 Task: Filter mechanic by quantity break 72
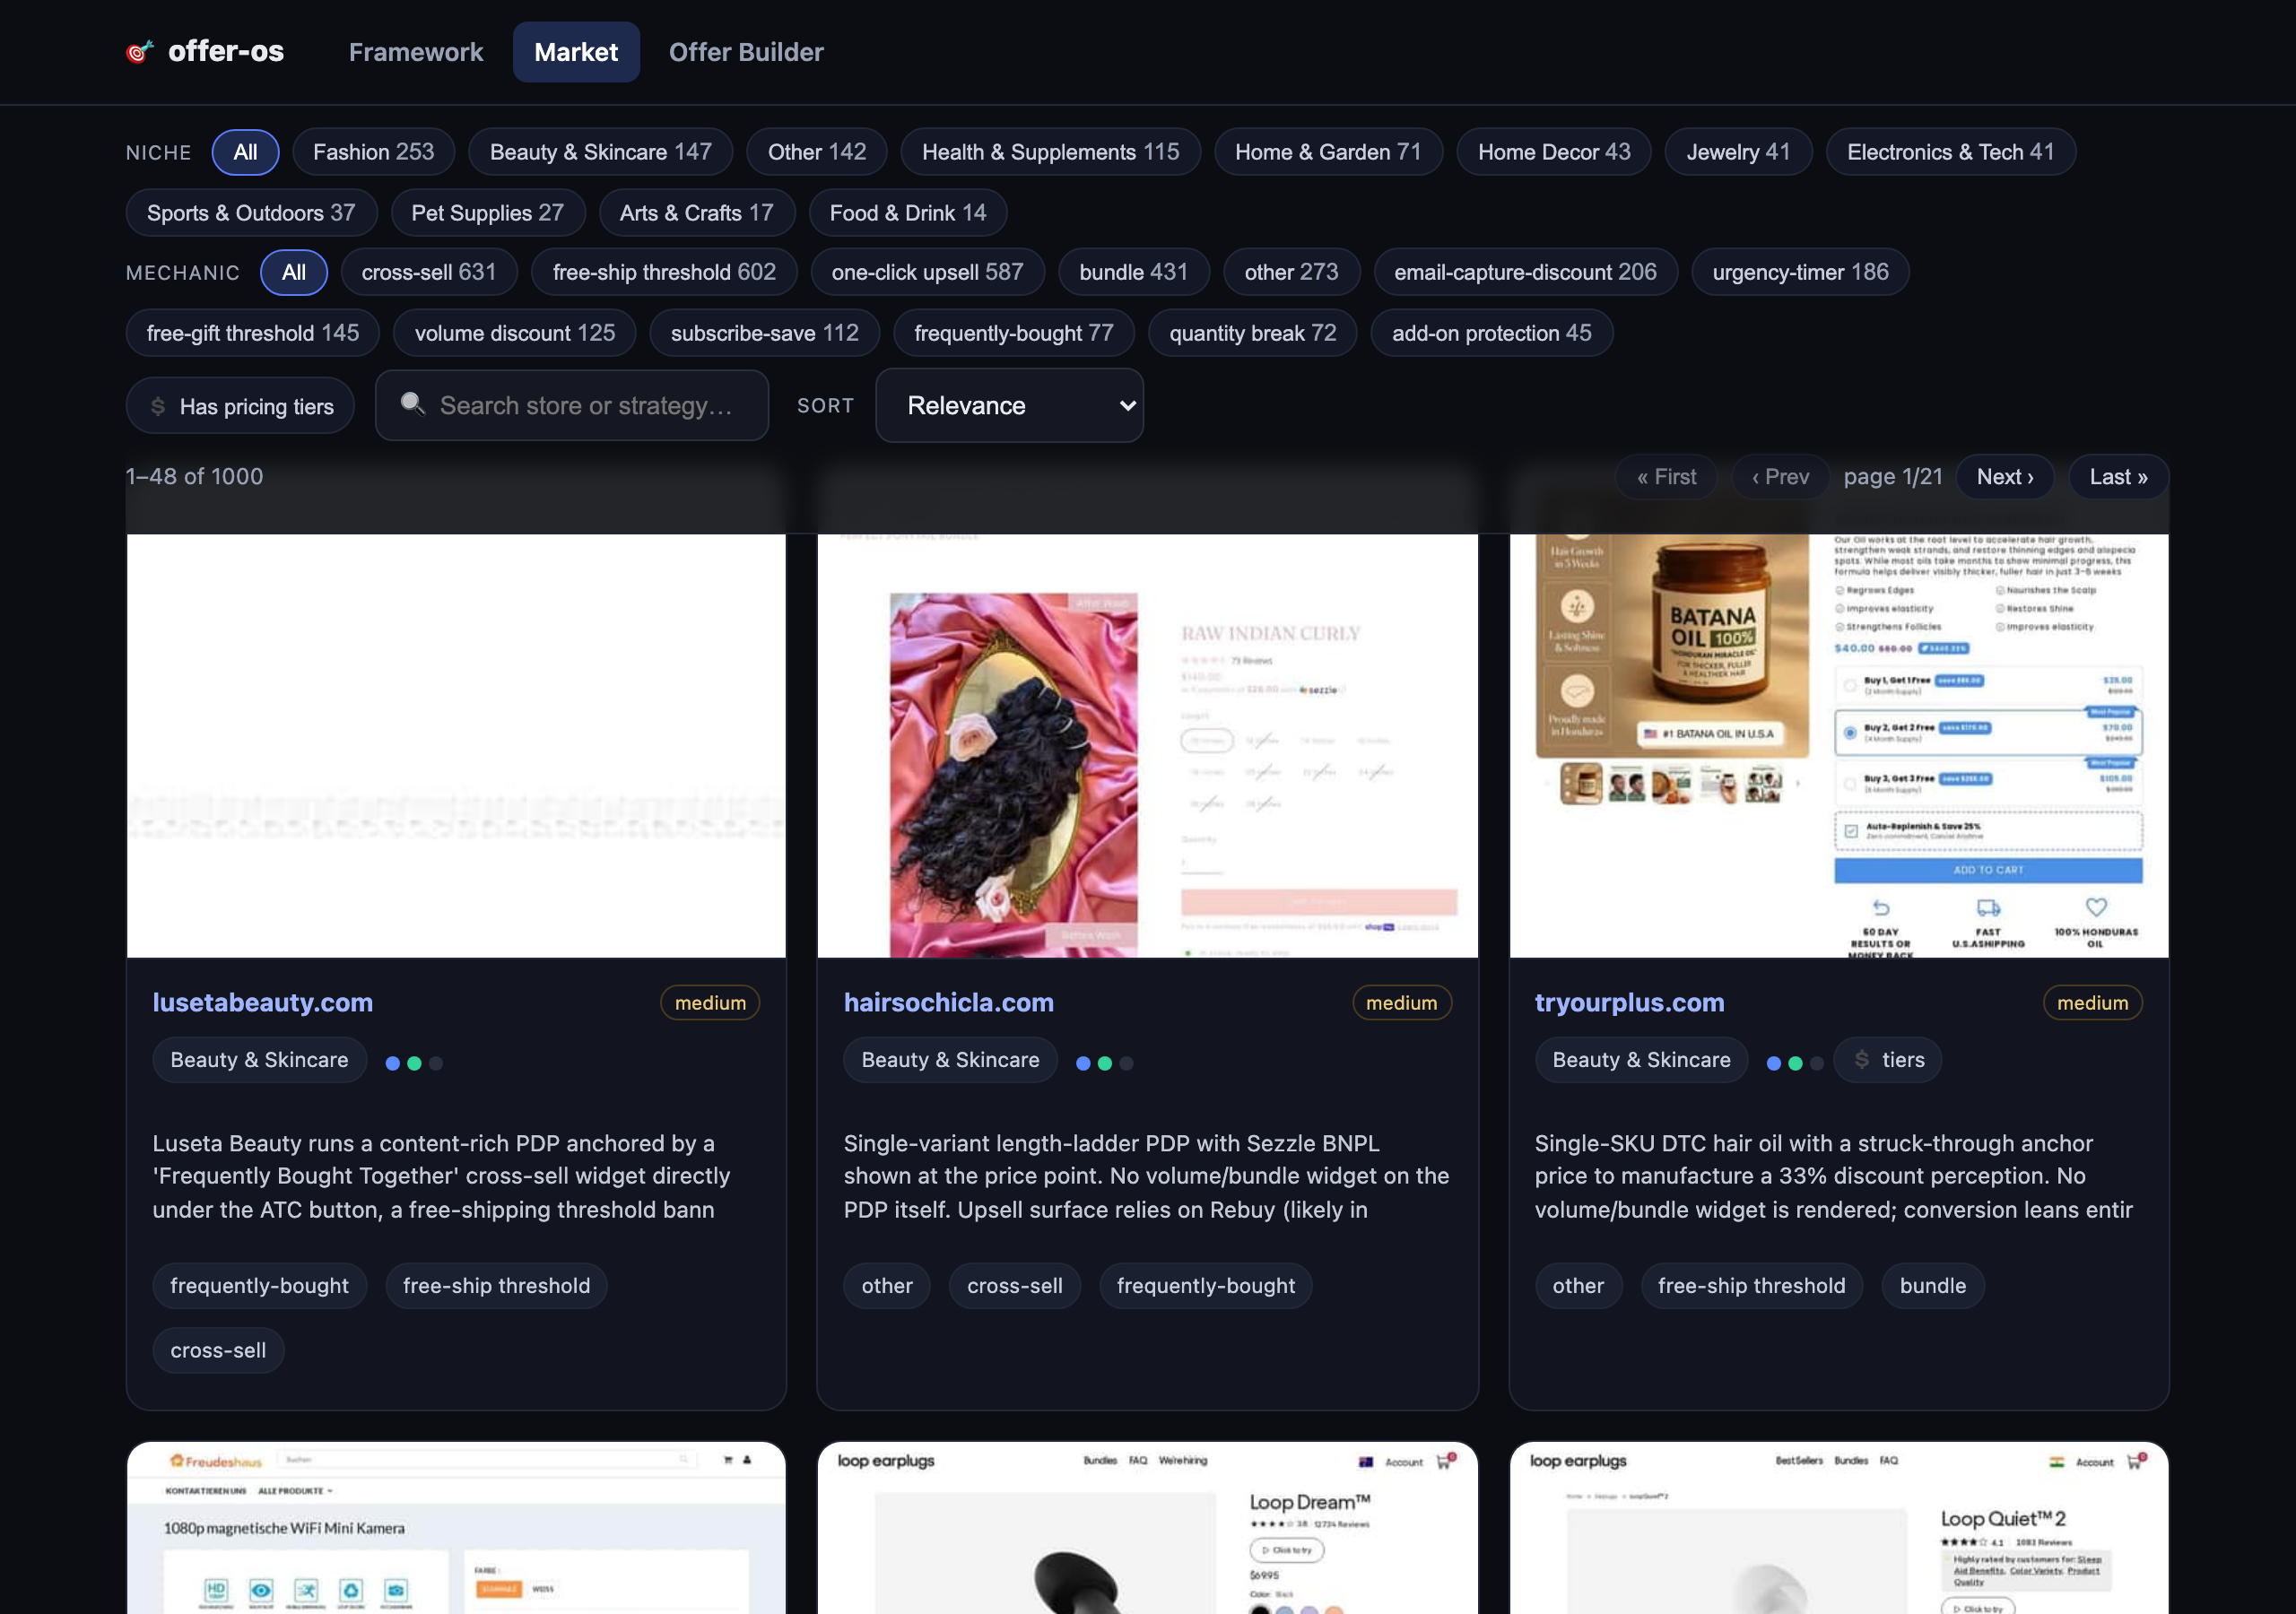(x=1253, y=333)
